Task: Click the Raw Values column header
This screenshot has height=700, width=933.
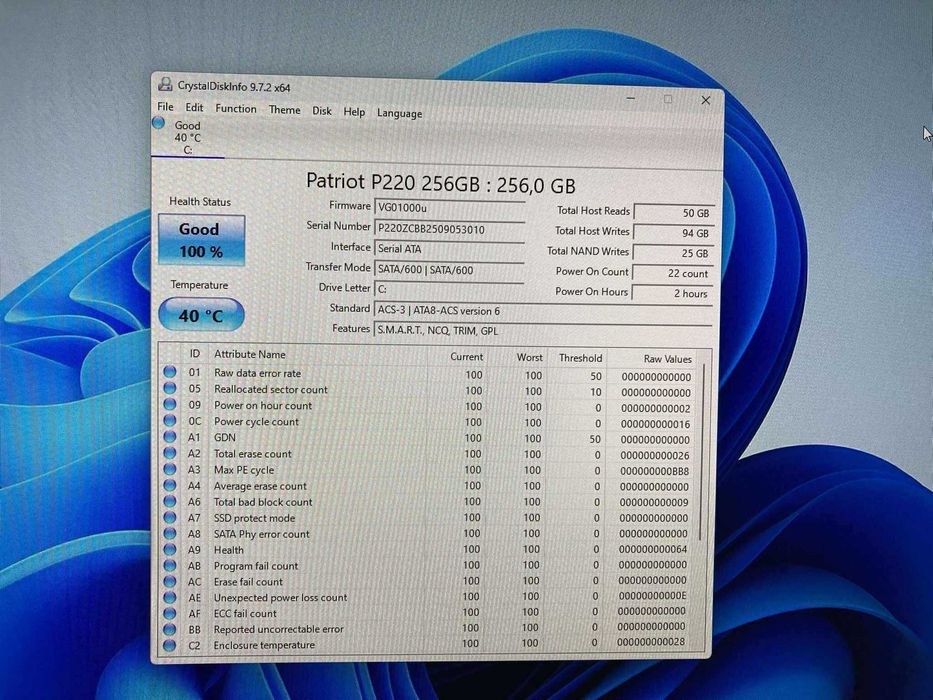Action: 668,359
